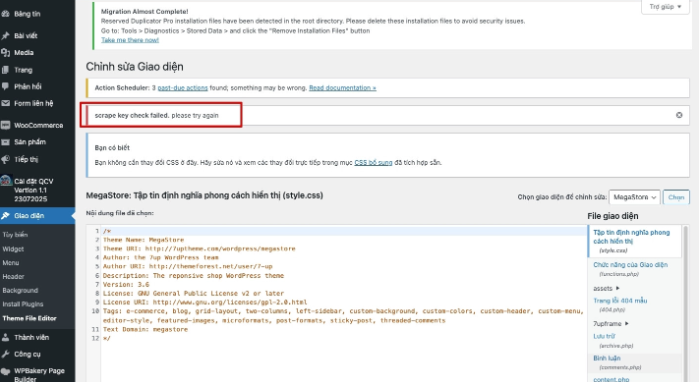Open Bài viết menu
699x382 pixels.
coord(25,36)
